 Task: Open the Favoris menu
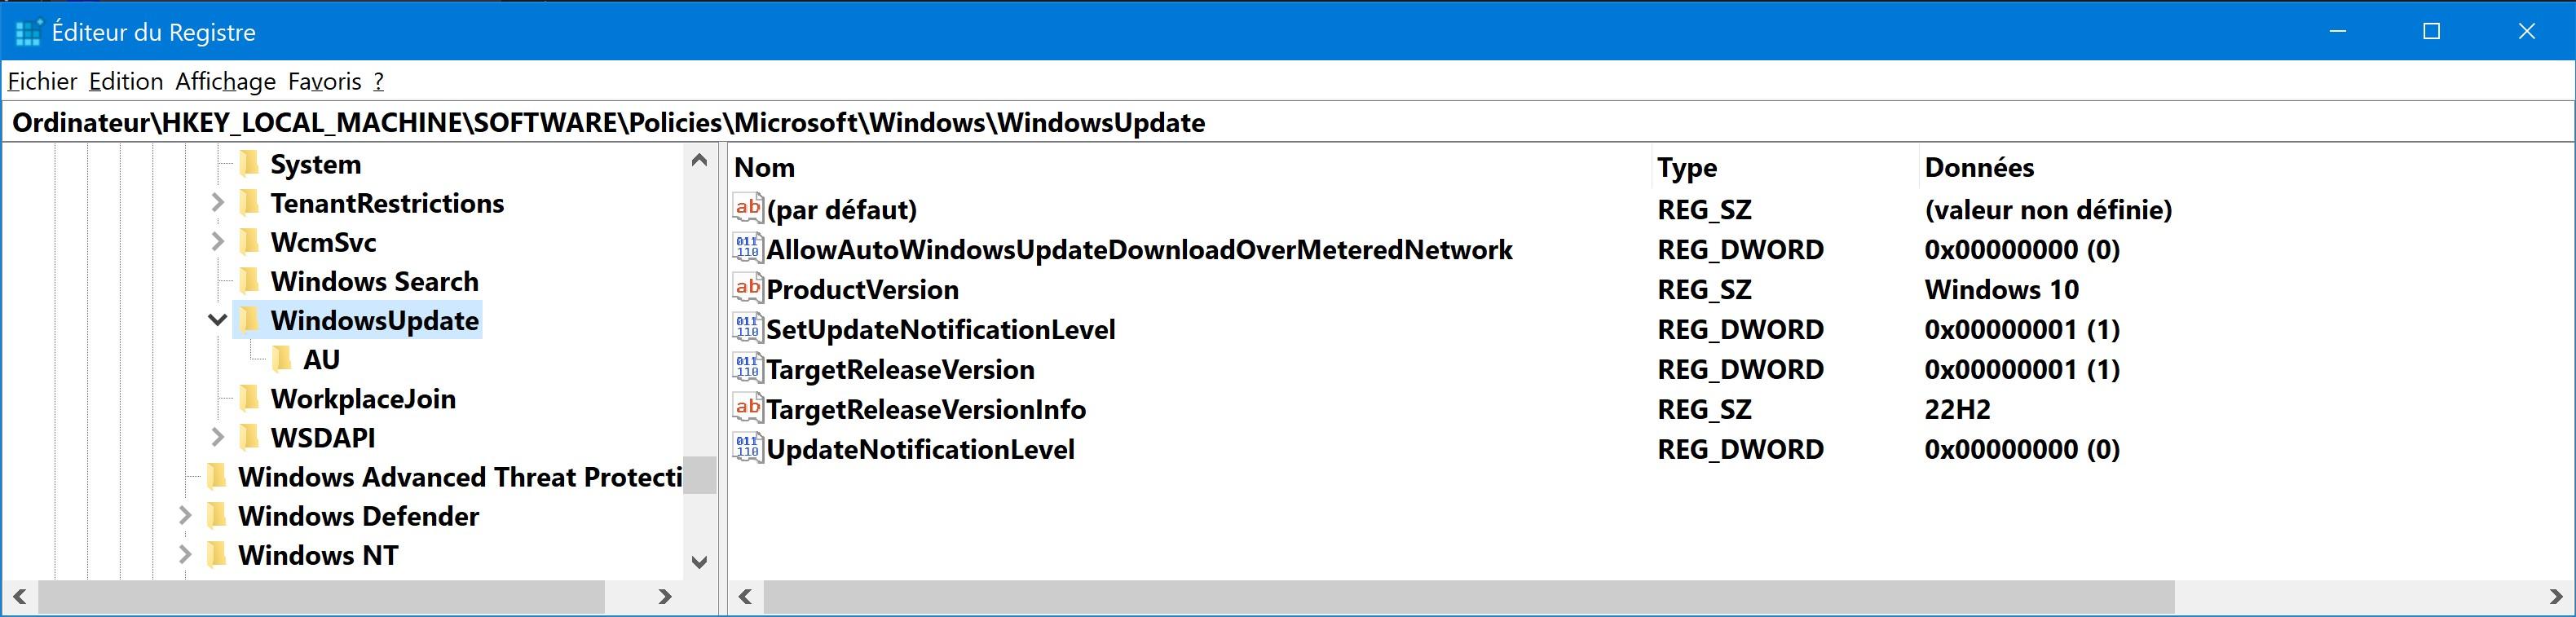[325, 81]
